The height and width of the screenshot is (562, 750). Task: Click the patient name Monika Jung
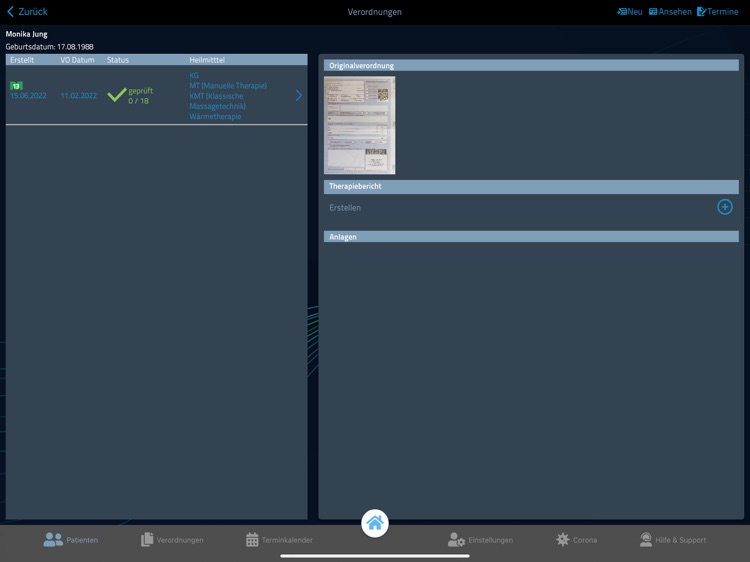click(26, 34)
